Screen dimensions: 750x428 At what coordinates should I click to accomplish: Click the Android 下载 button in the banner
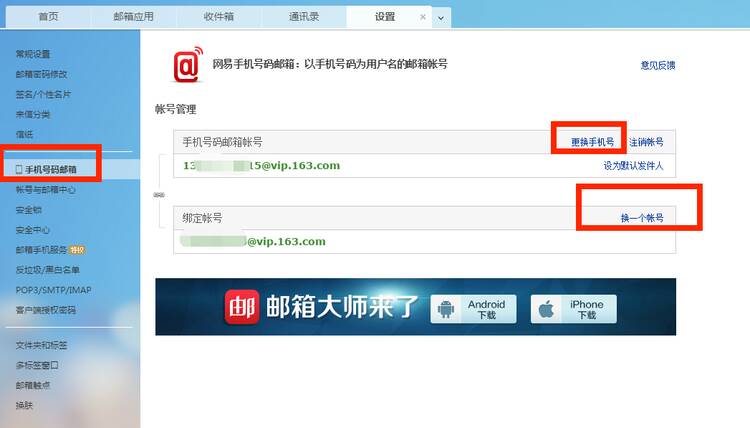(474, 309)
